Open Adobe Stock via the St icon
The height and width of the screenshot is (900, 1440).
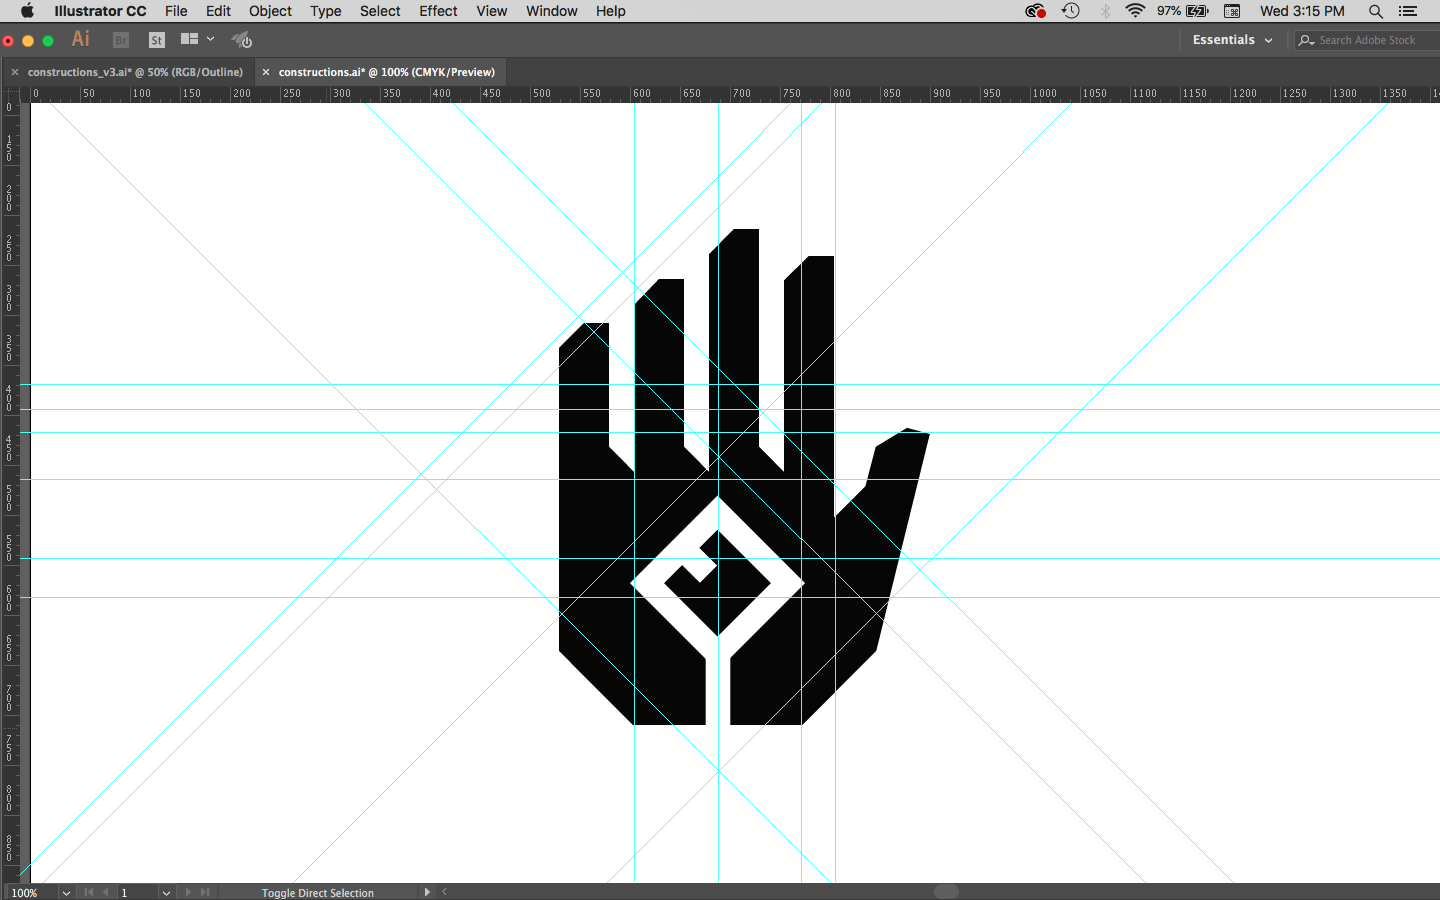[x=157, y=40]
